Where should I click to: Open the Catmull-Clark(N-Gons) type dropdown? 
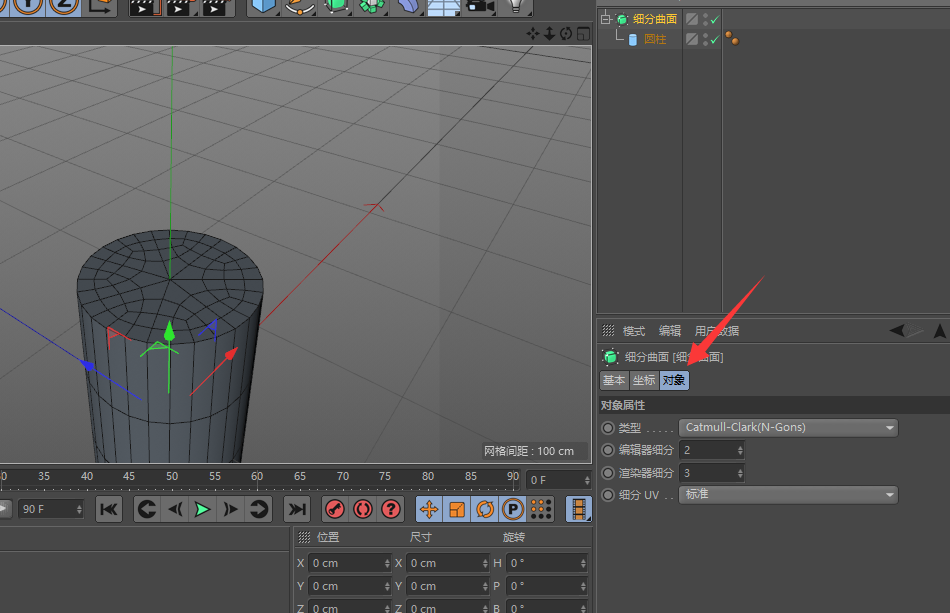point(788,427)
